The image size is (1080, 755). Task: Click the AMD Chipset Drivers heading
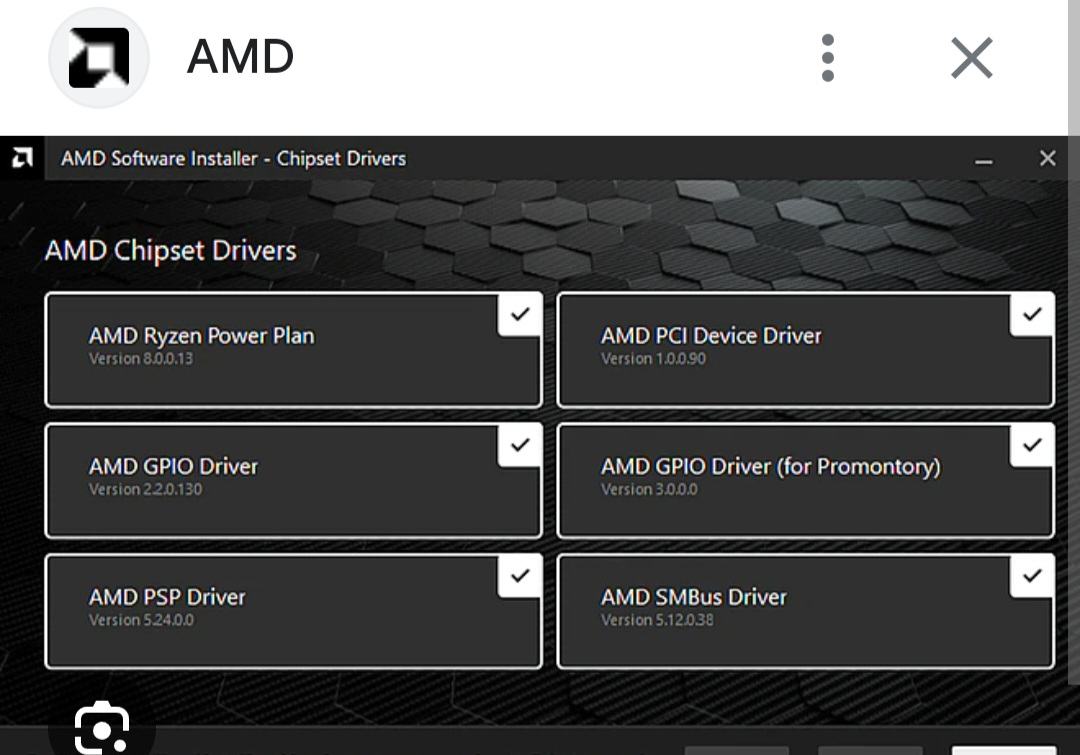pyautogui.click(x=170, y=250)
